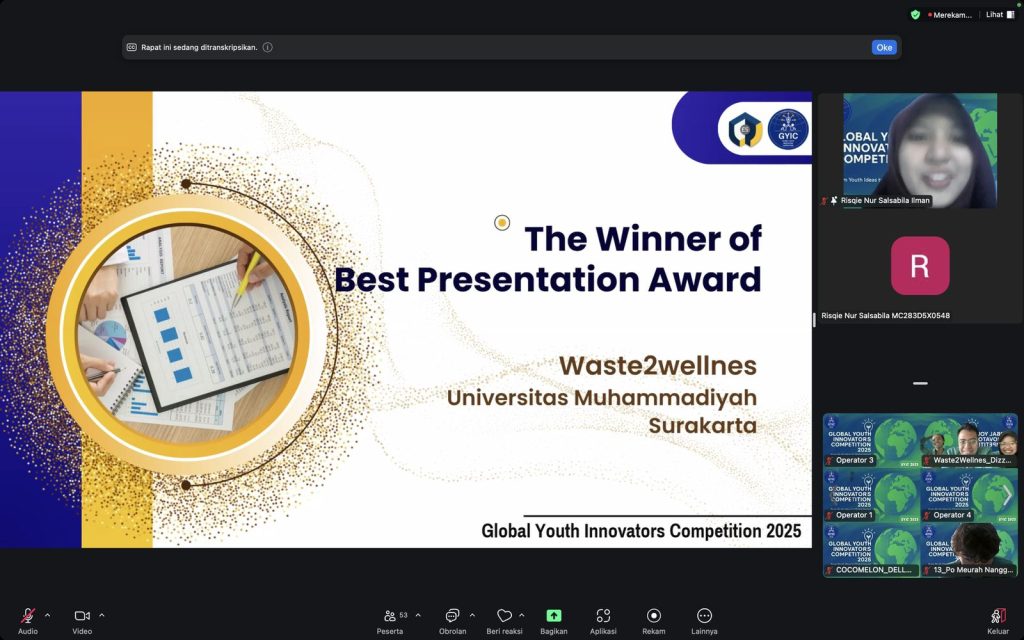This screenshot has height=640, width=1024.
Task: Click 'Surakarta' text on slide
Action: coord(703,425)
